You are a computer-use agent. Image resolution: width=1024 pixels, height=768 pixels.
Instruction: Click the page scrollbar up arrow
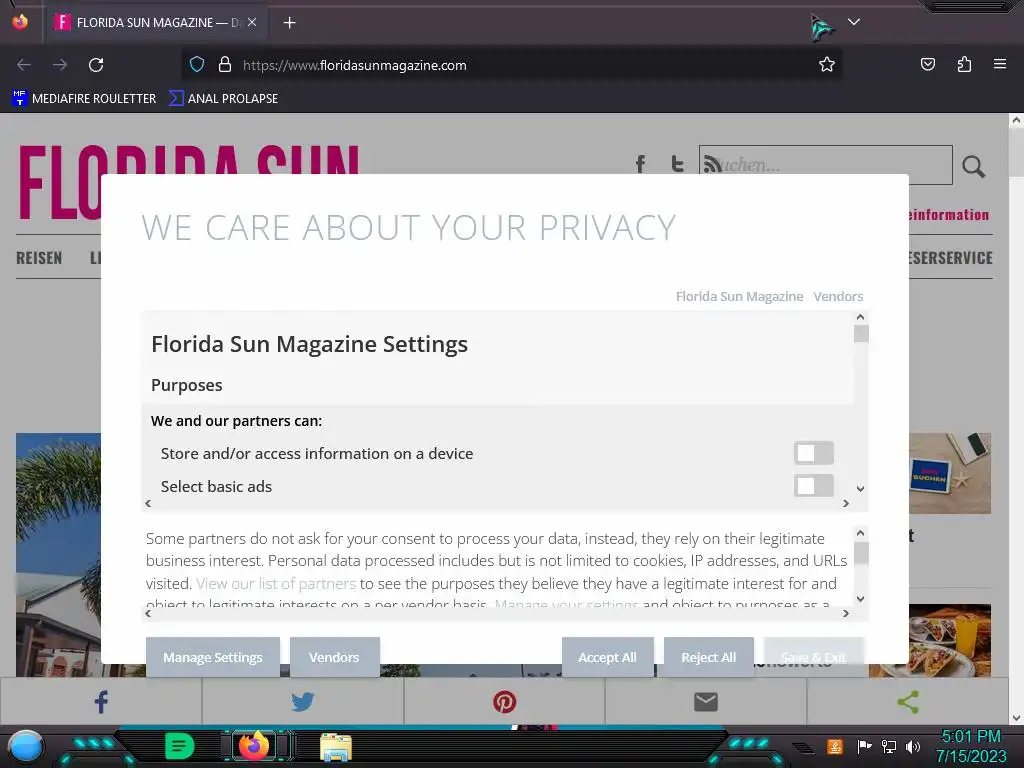1016,120
